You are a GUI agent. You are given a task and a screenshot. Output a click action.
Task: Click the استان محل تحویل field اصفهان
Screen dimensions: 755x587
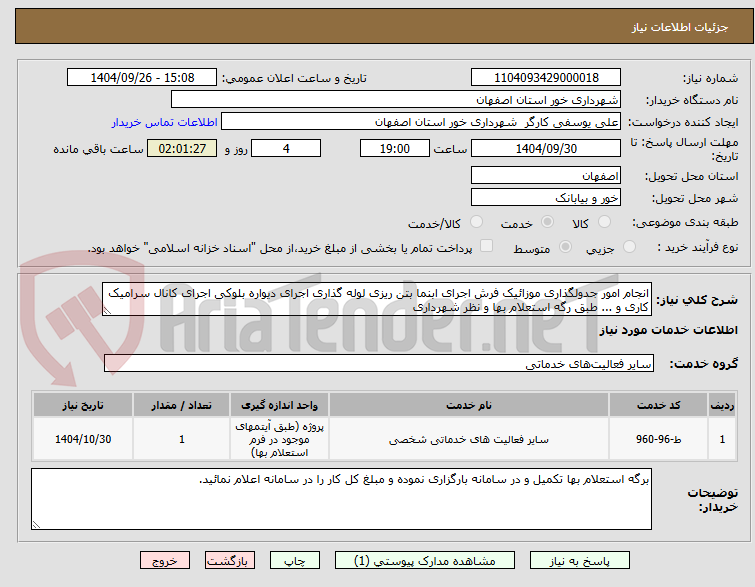point(546,175)
